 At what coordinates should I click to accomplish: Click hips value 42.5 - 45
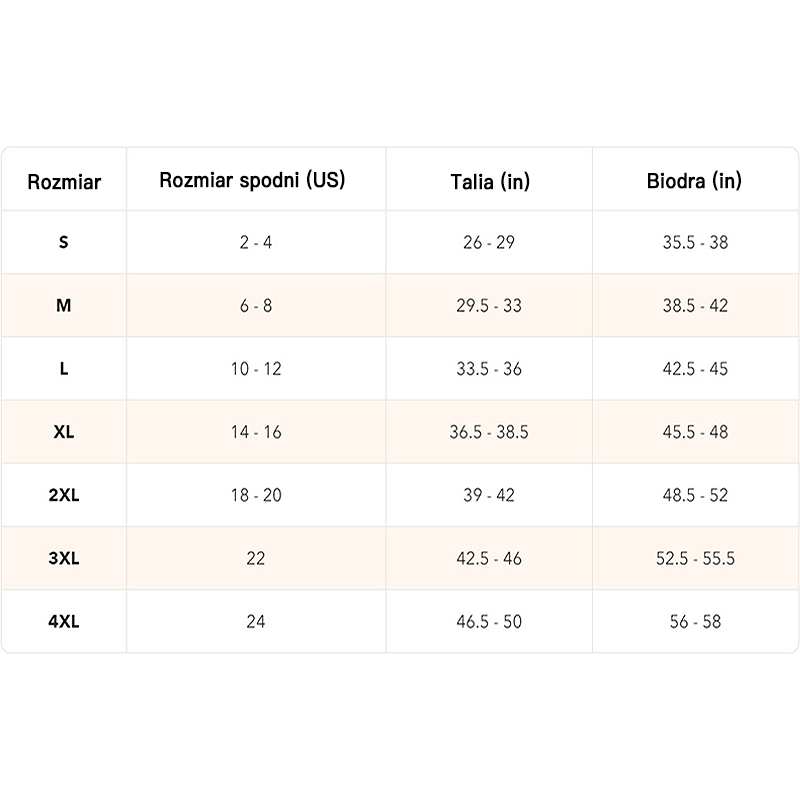pyautogui.click(x=695, y=369)
